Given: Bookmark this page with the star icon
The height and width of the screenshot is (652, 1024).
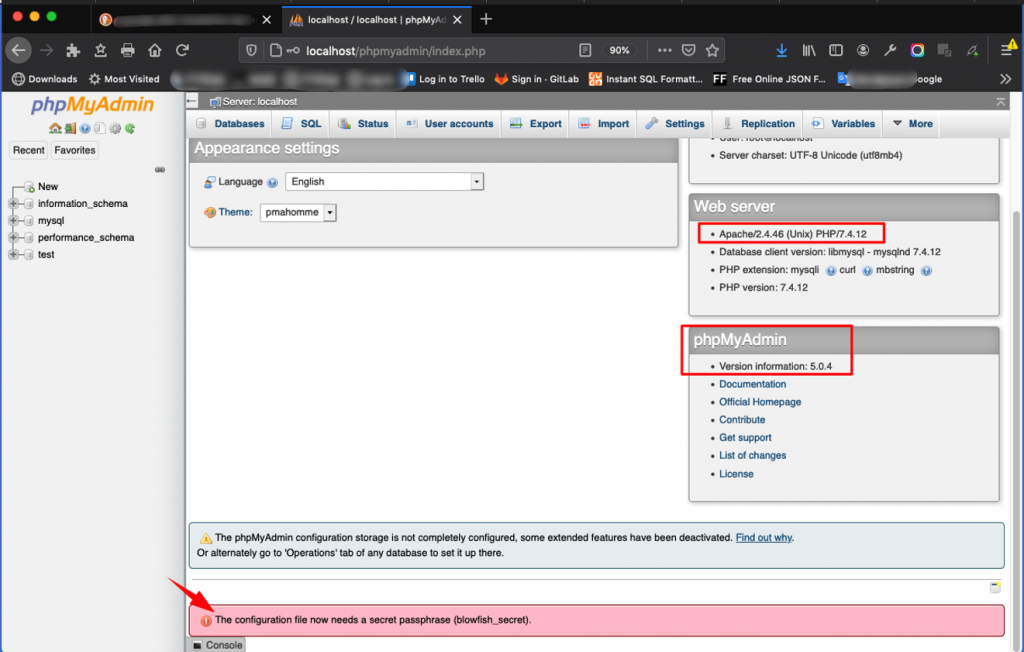Looking at the screenshot, I should click(x=712, y=50).
